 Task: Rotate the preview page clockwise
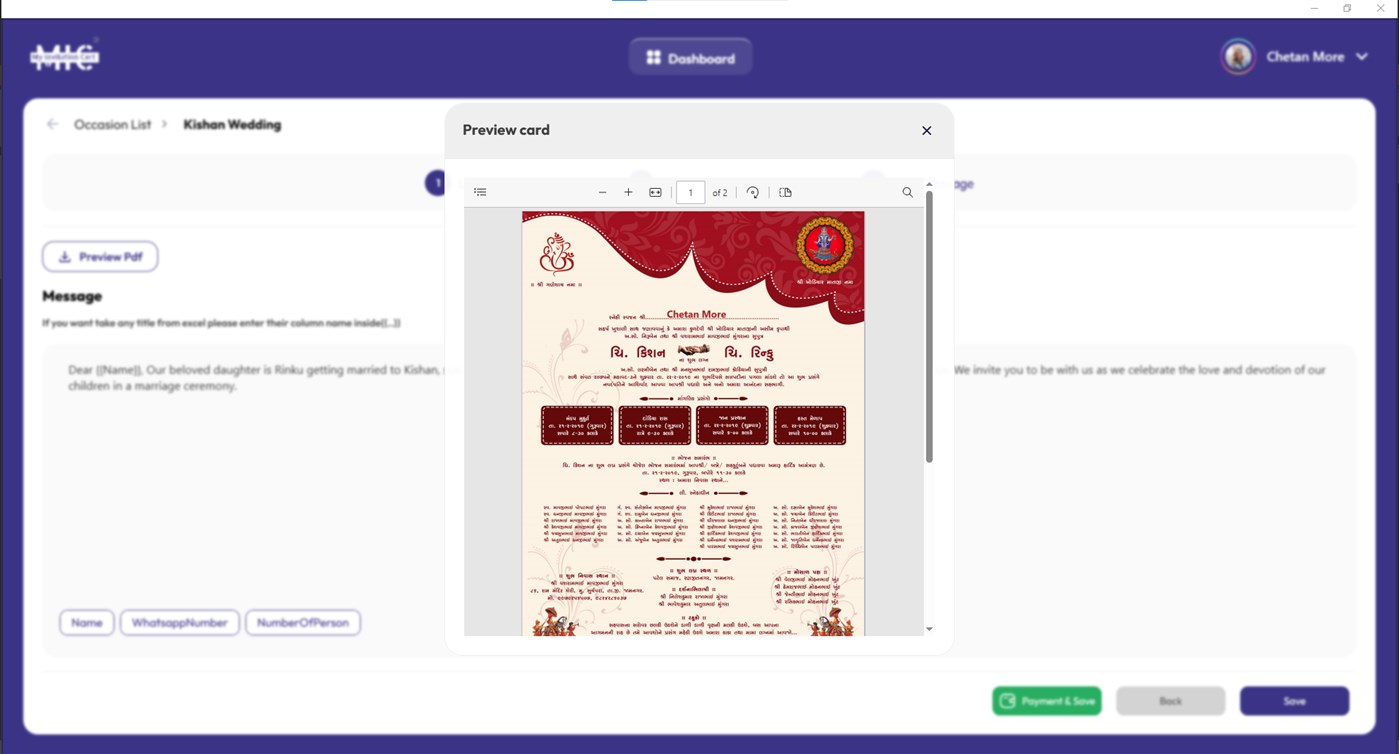[752, 191]
